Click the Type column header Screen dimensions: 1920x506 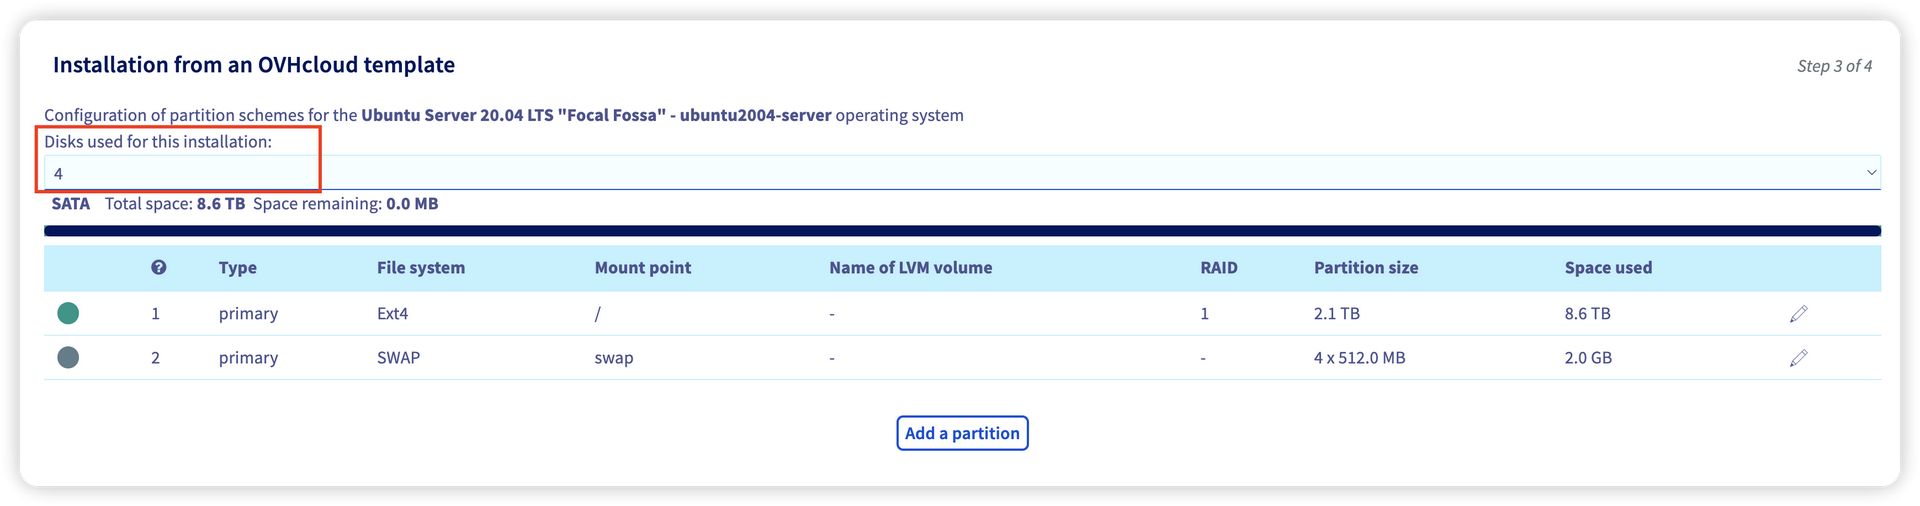238,268
